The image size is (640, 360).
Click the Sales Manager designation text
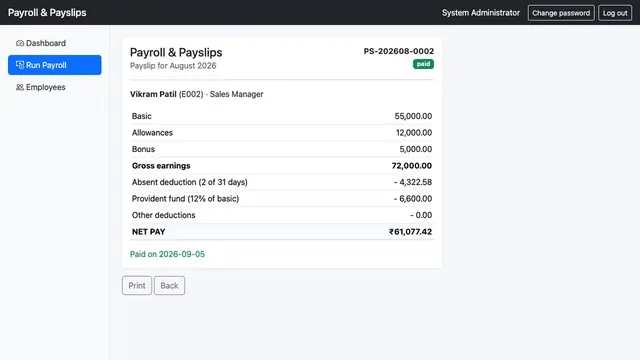236,94
